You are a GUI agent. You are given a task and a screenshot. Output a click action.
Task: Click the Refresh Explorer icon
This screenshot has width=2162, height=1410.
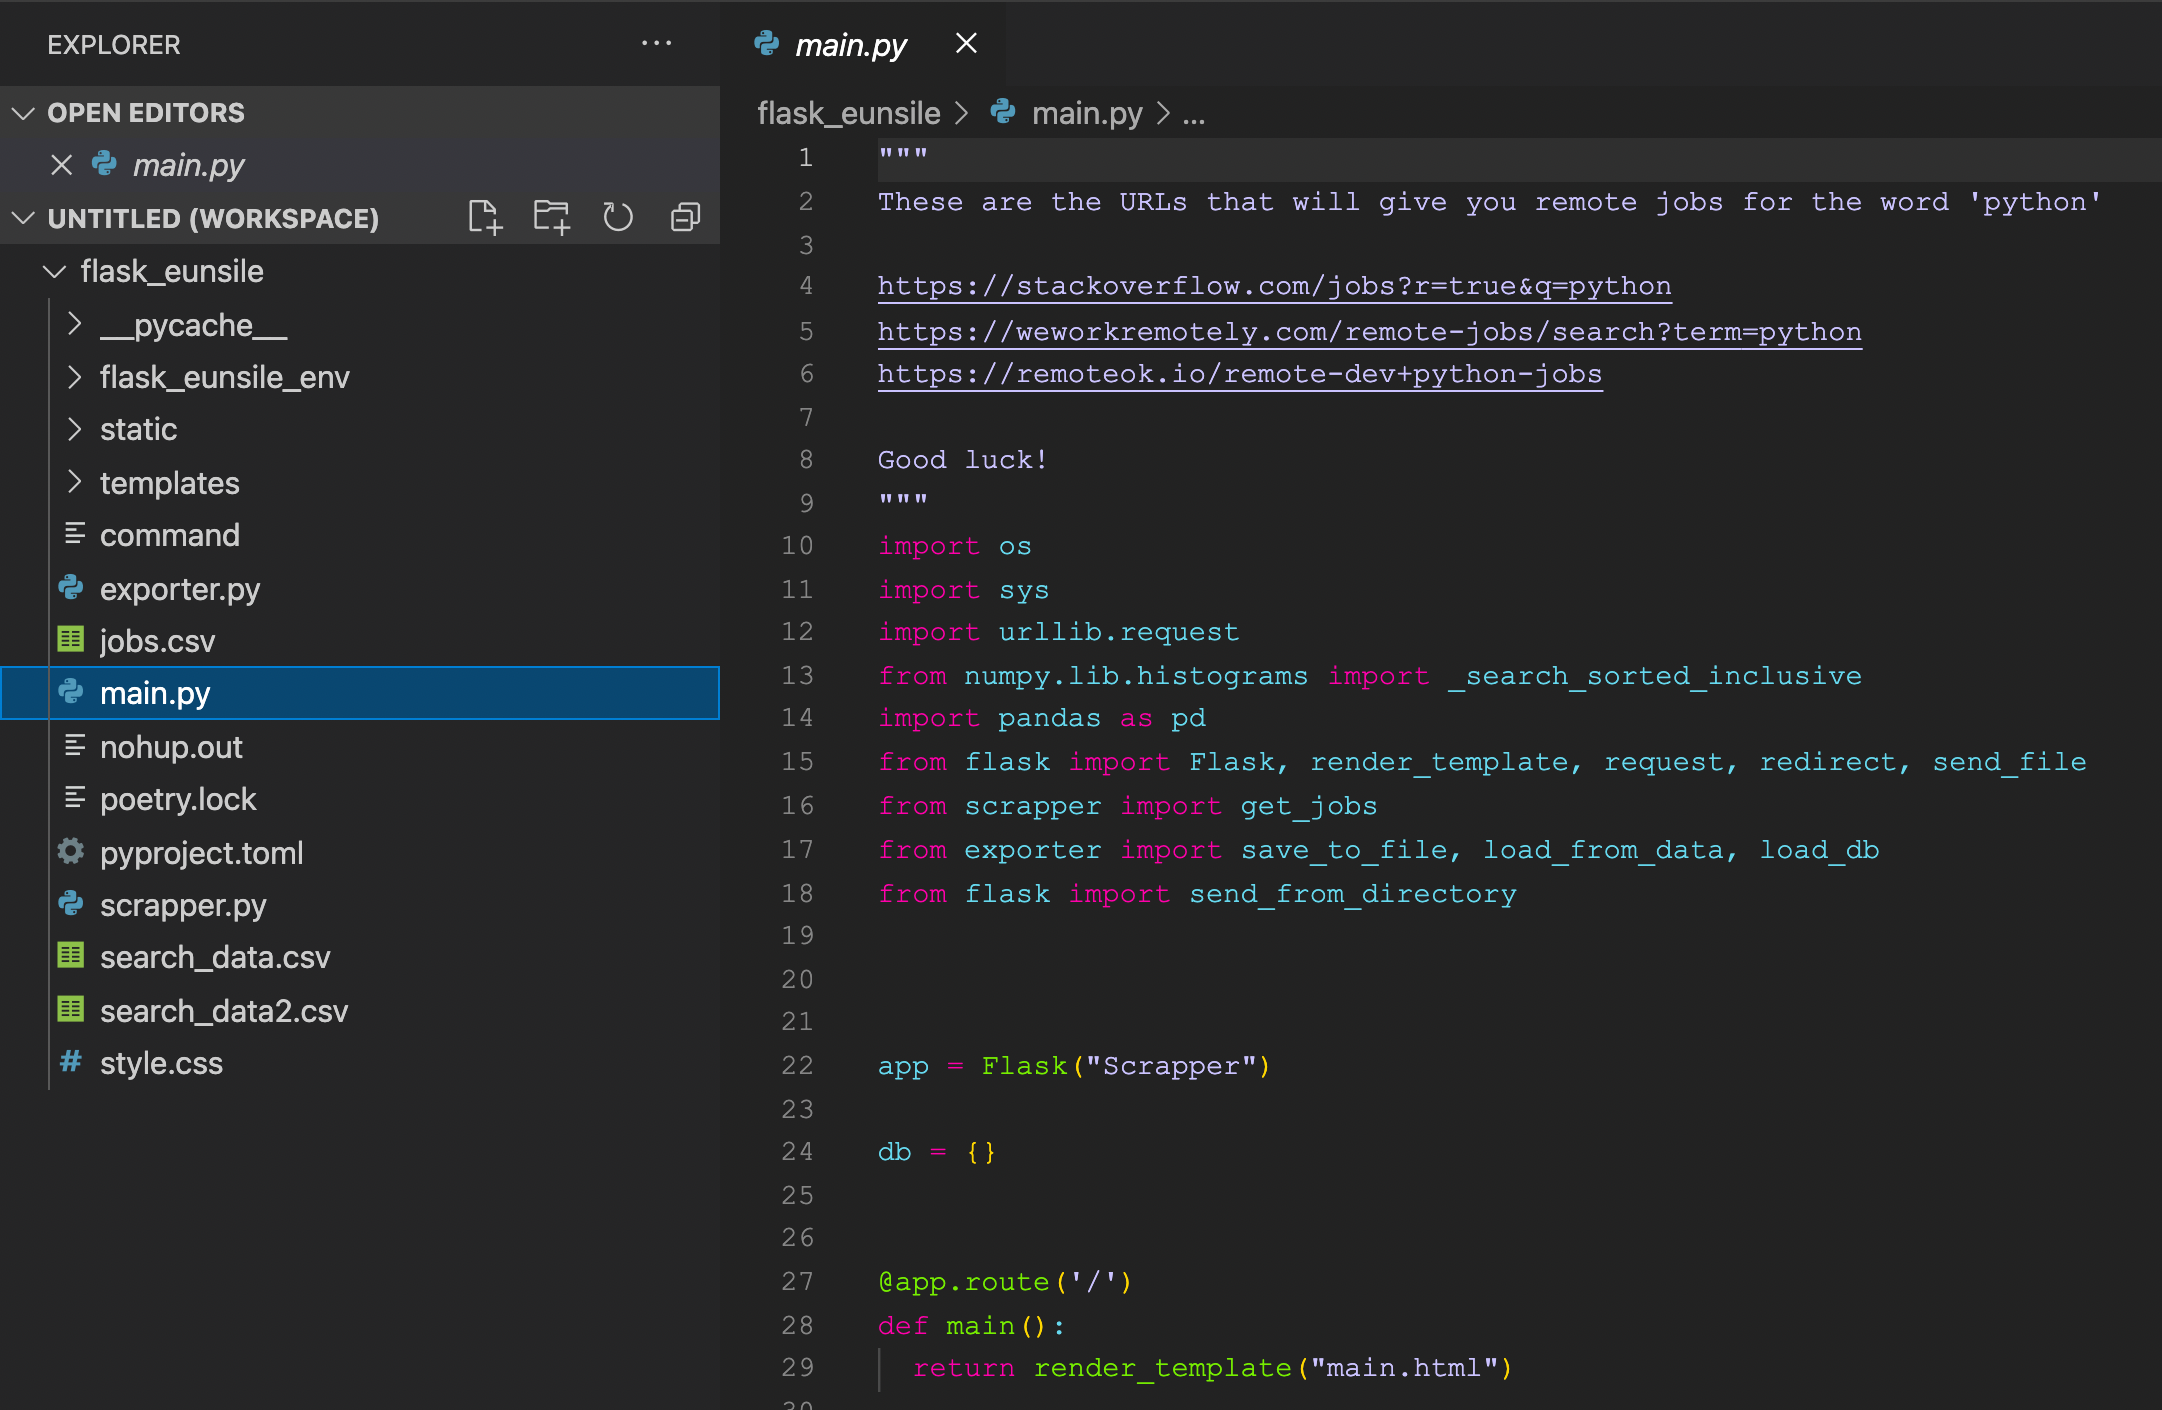point(618,217)
